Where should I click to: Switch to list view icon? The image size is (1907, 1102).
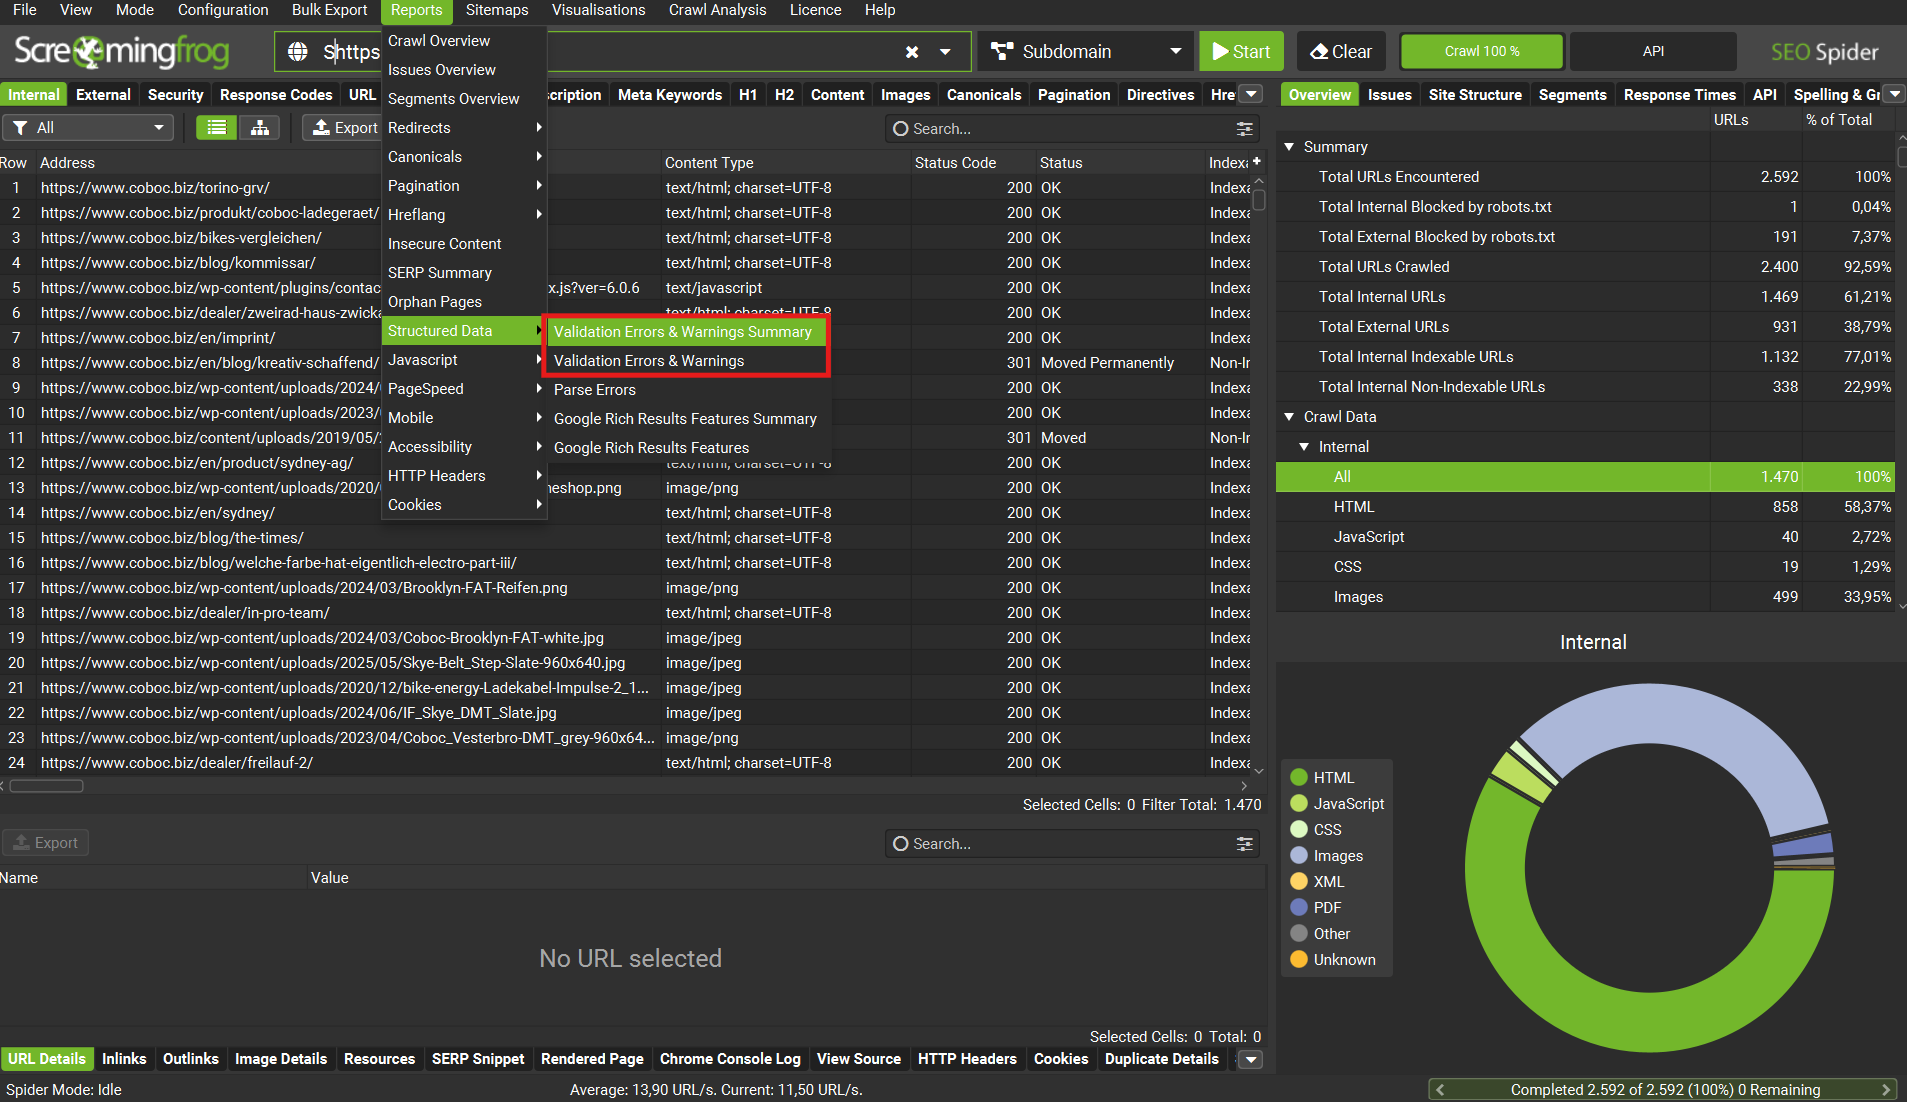(x=216, y=128)
